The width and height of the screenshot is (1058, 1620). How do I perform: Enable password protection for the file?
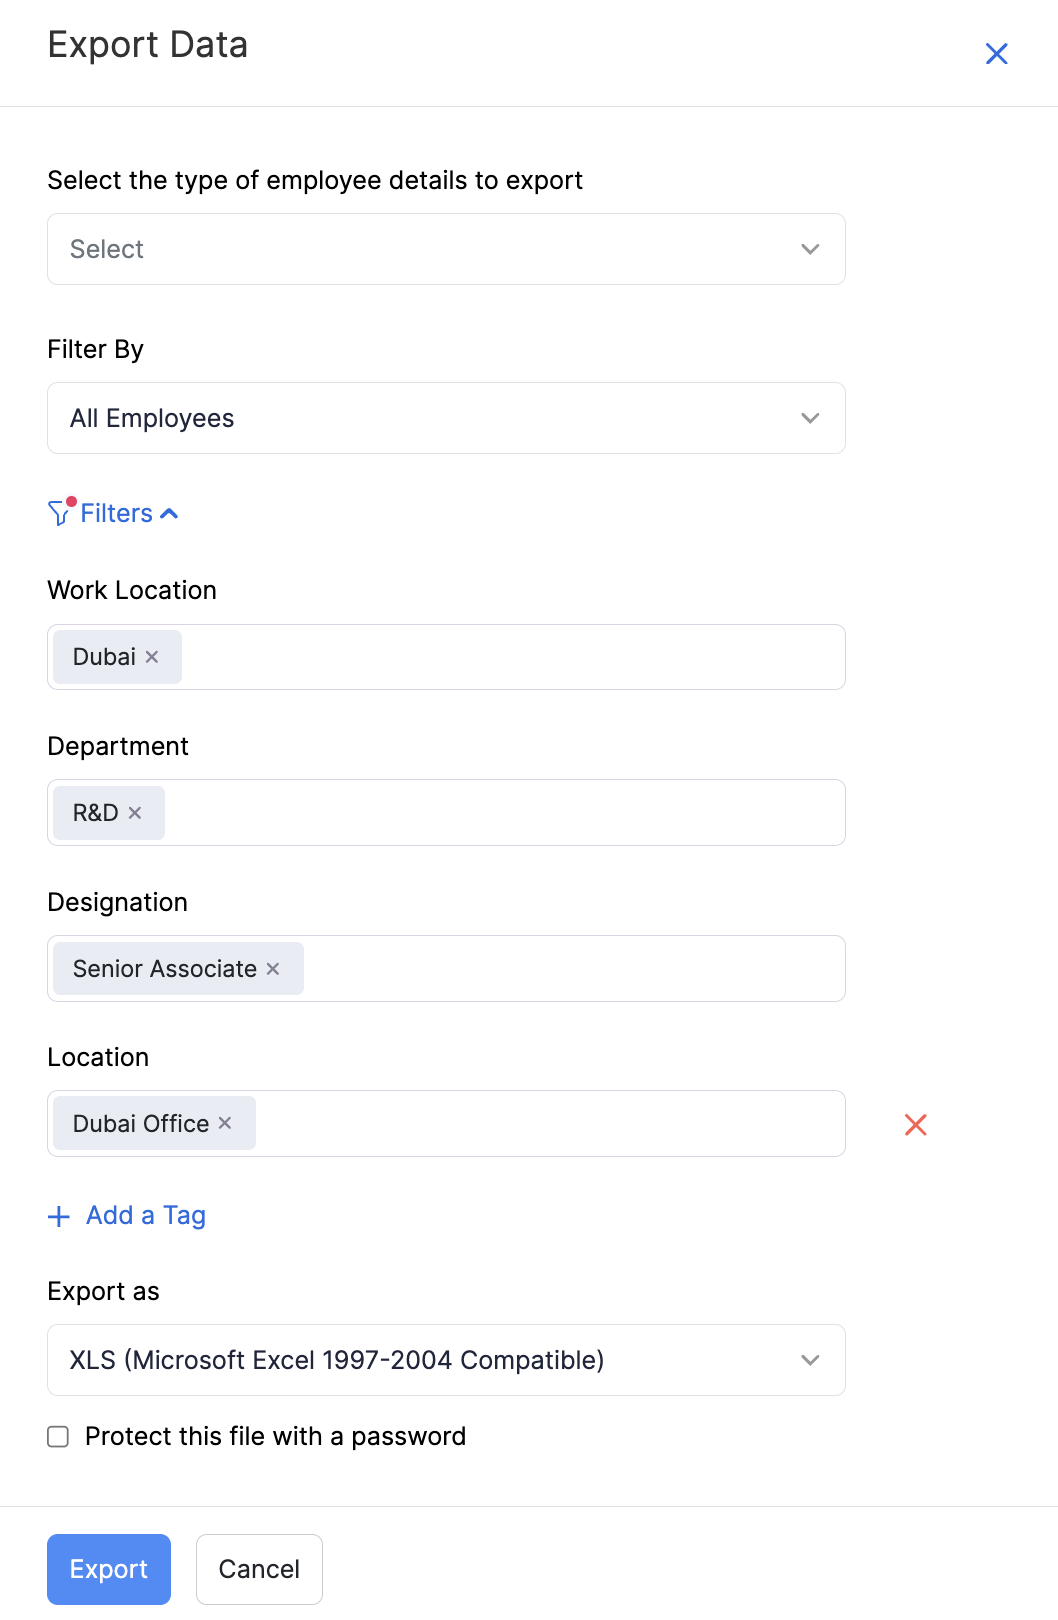(57, 1436)
